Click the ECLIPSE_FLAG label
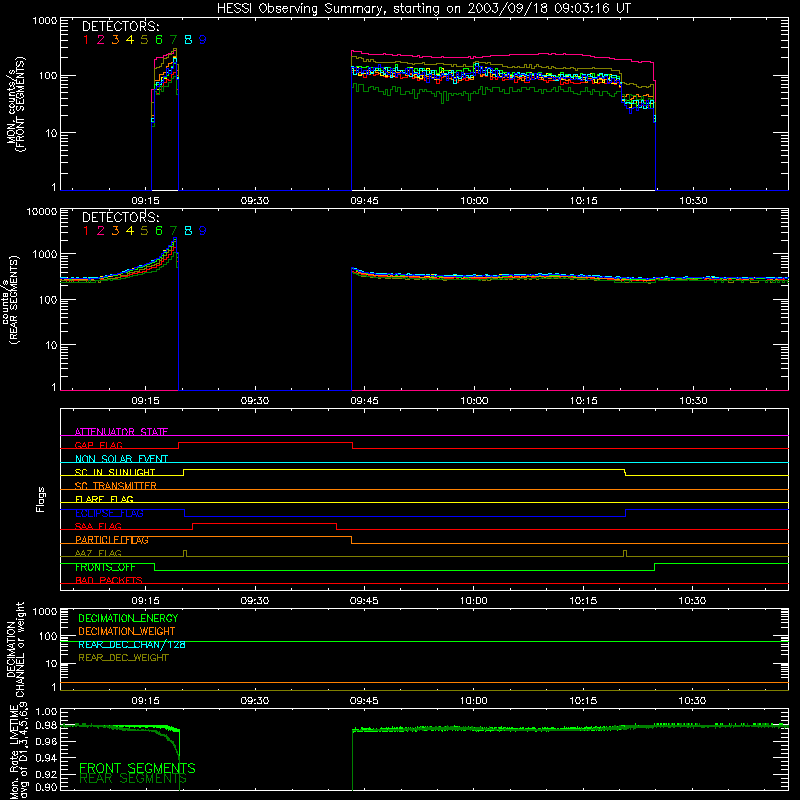Image resolution: width=800 pixels, height=800 pixels. coord(109,513)
